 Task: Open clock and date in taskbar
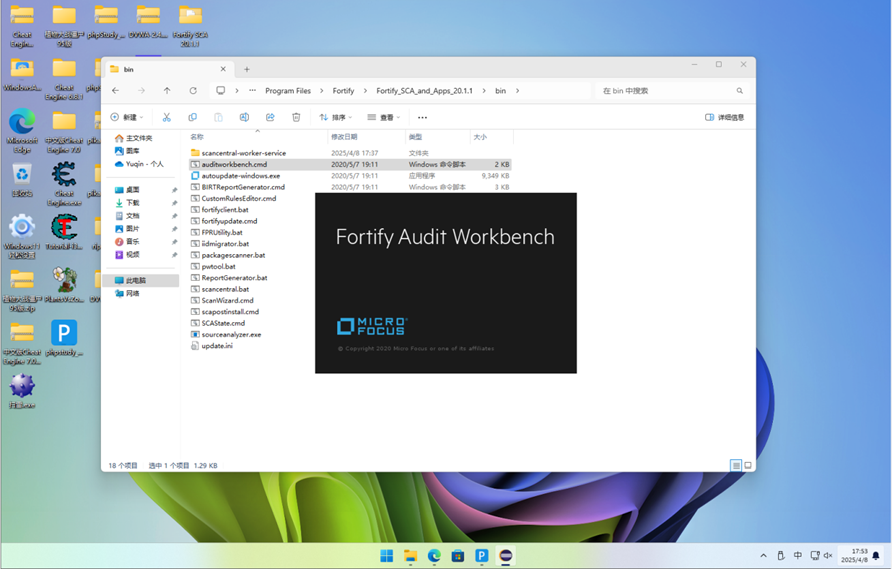coord(854,555)
